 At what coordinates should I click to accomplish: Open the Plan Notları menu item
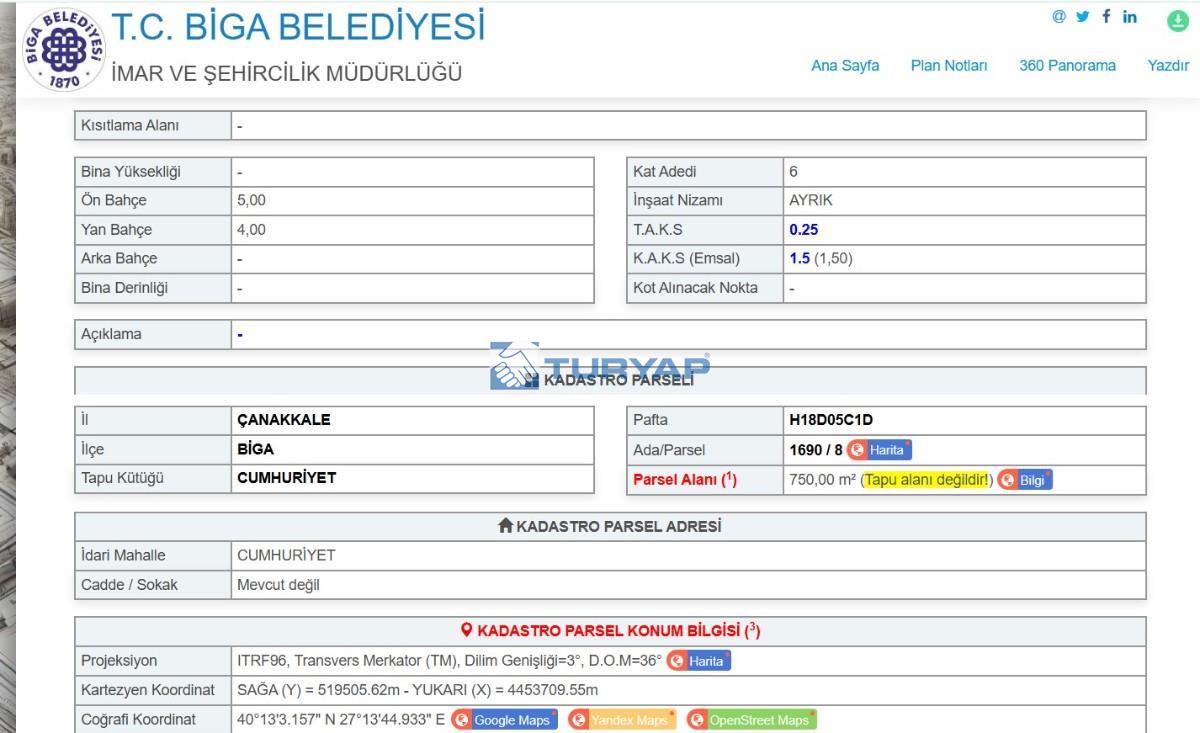[x=948, y=66]
